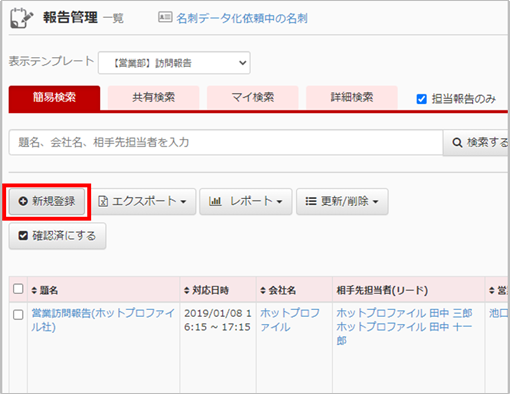The width and height of the screenshot is (510, 394).
Task: Switch to the 詳細検索 tab
Action: (x=352, y=97)
